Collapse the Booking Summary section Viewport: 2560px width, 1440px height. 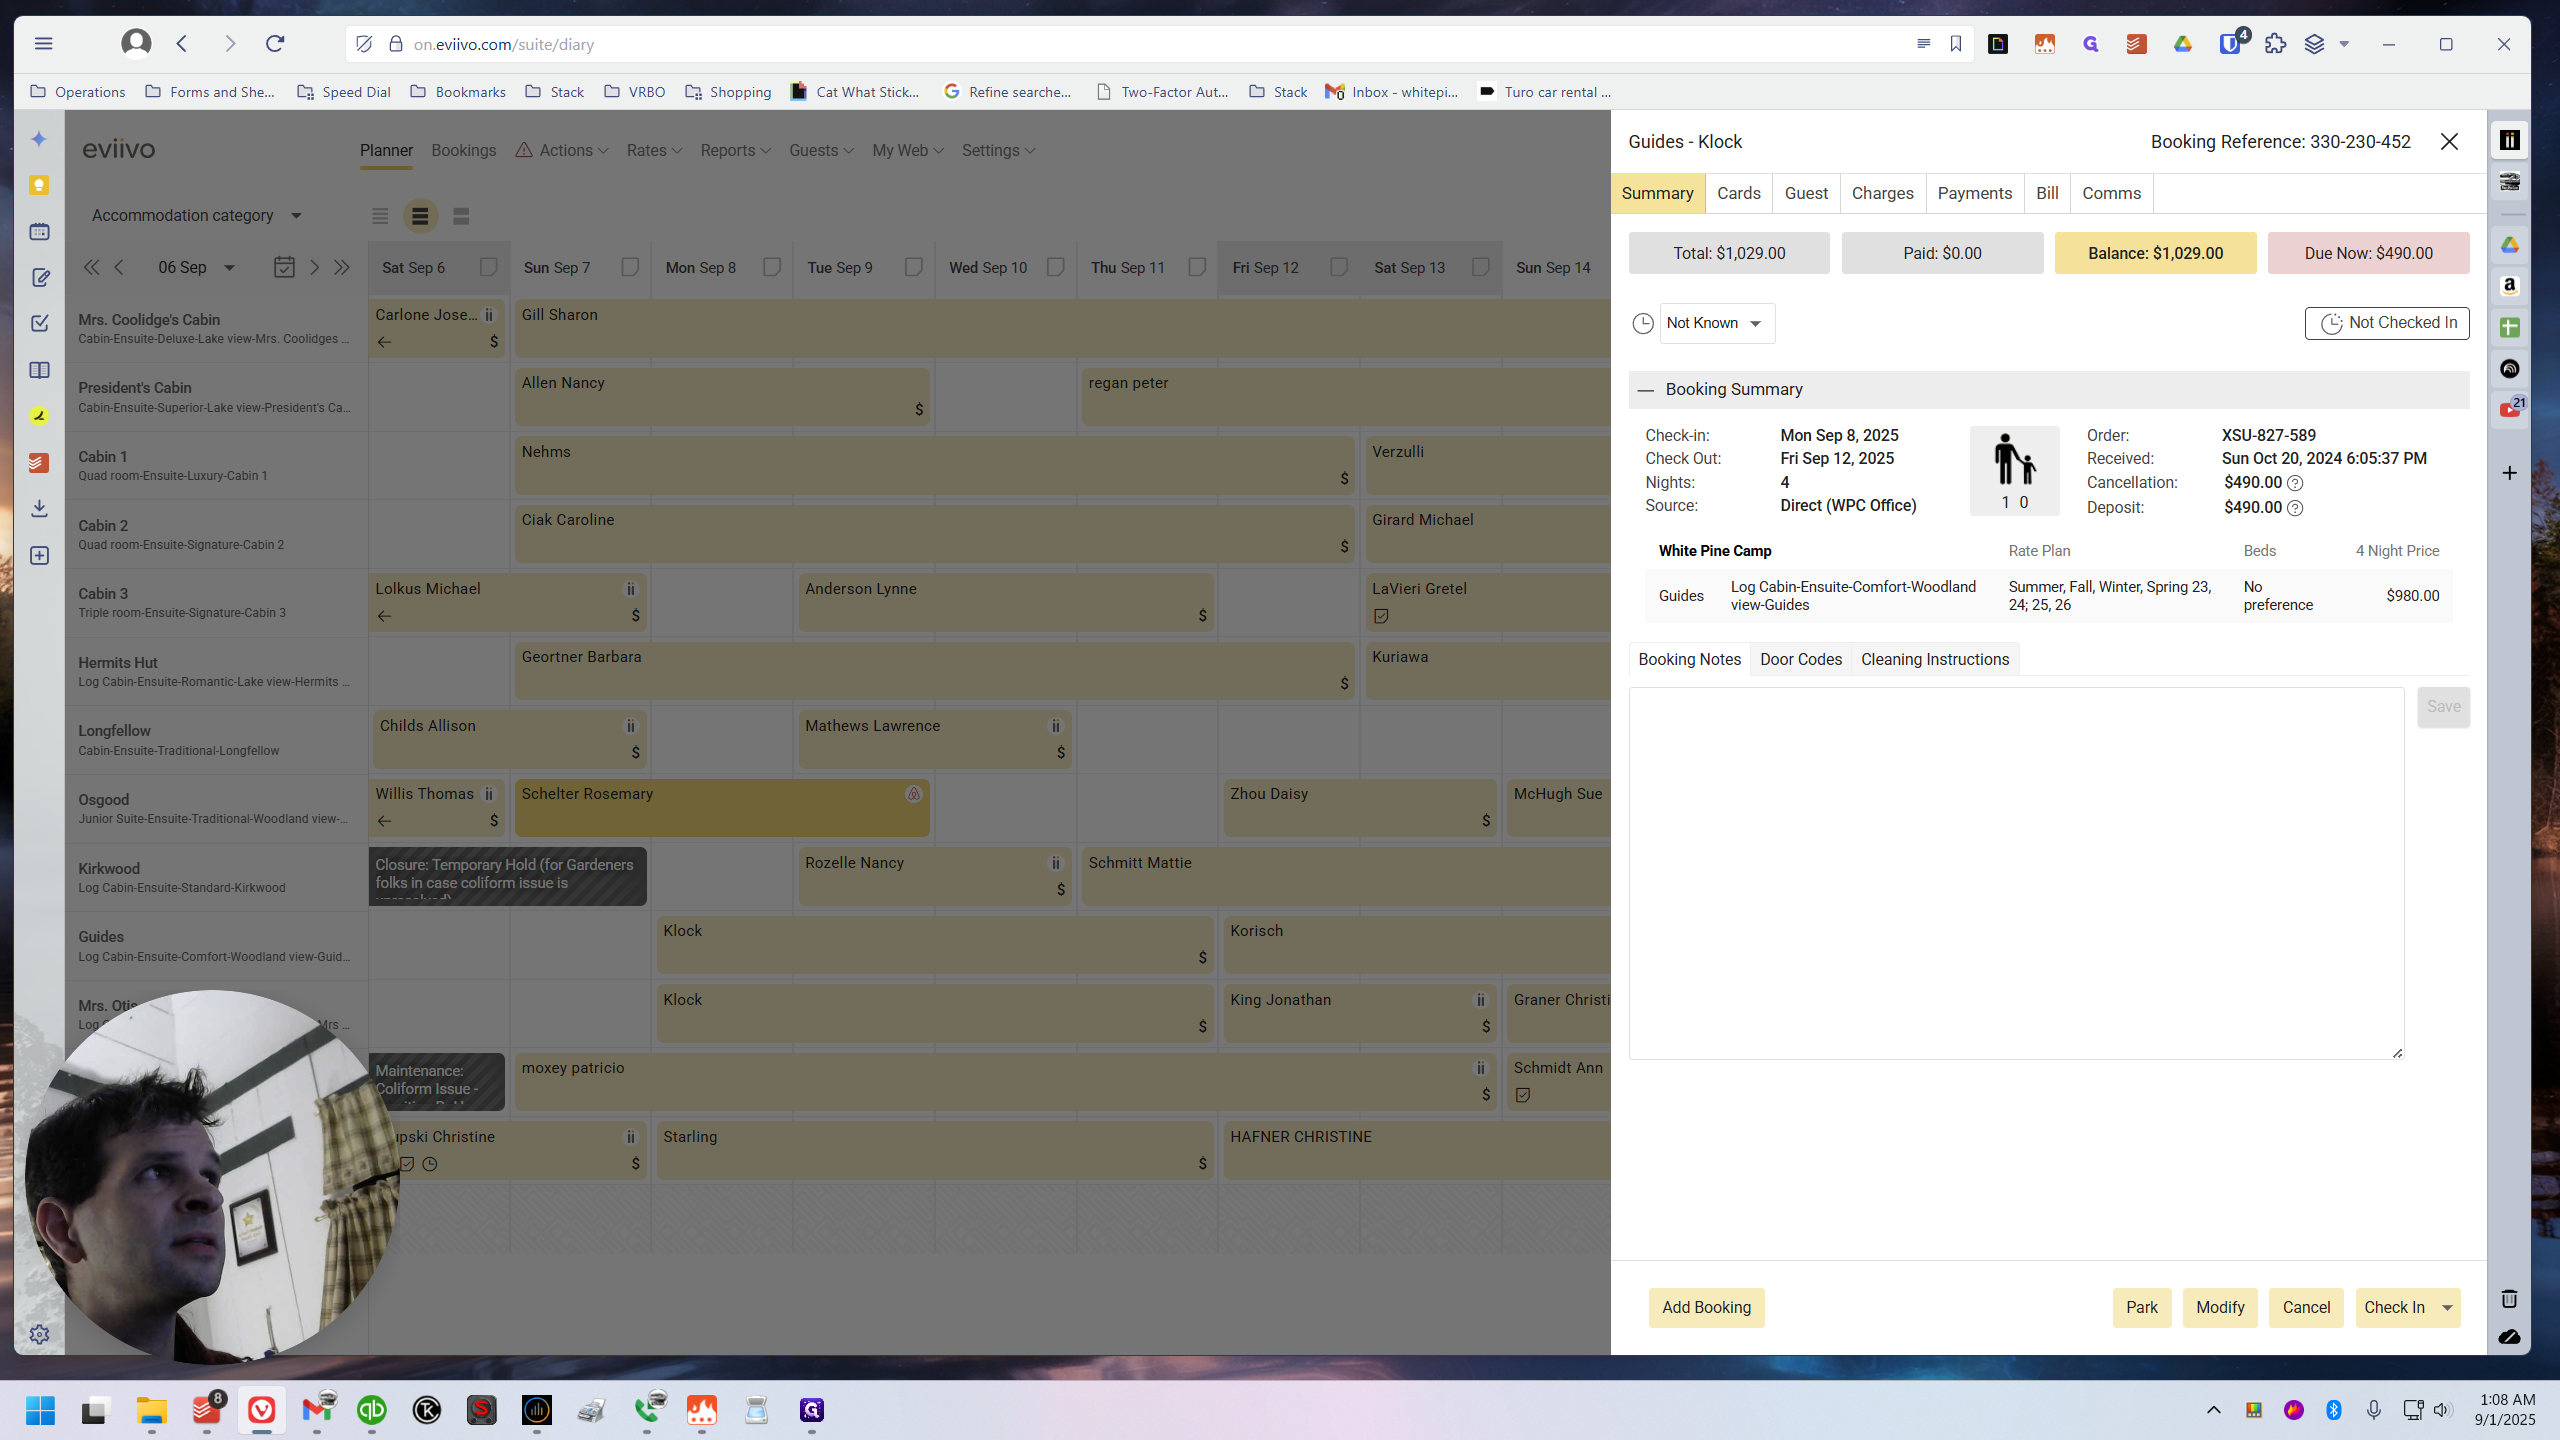[1646, 390]
